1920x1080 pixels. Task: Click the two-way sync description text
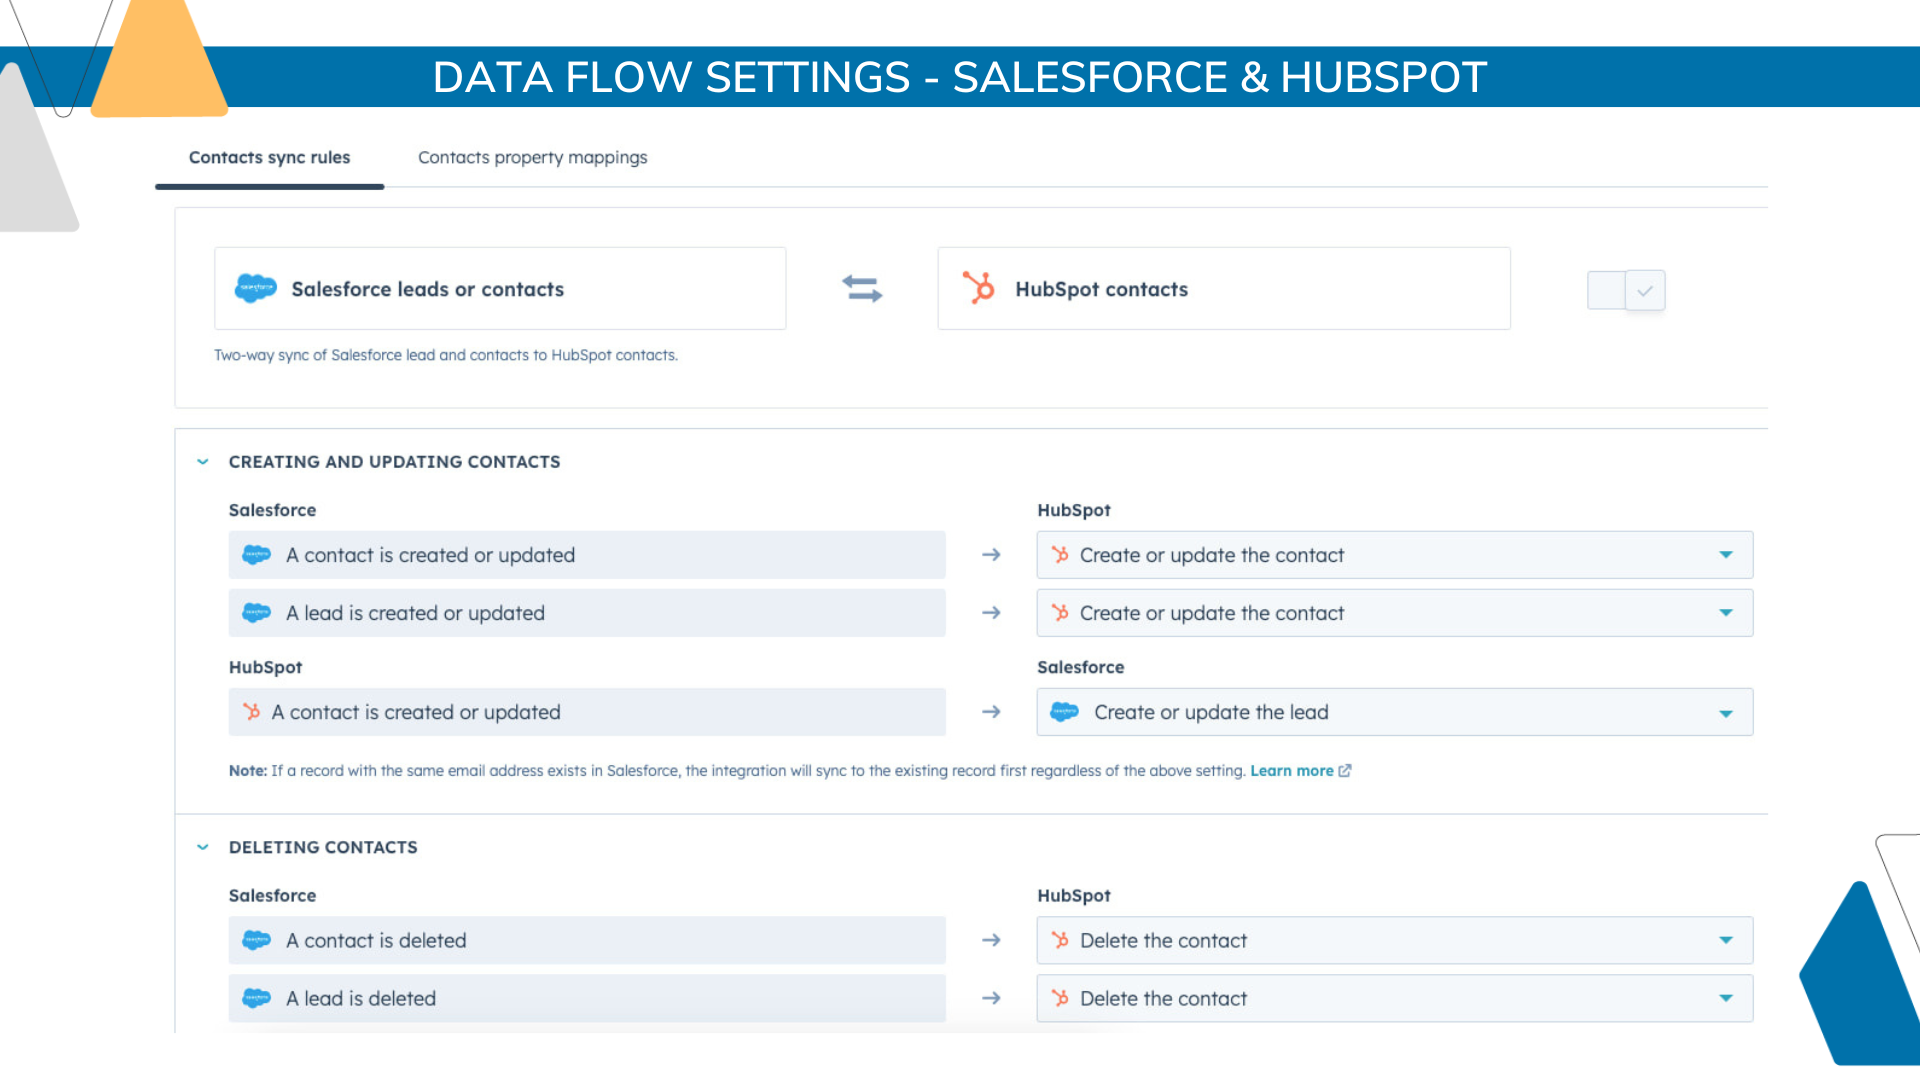click(446, 355)
